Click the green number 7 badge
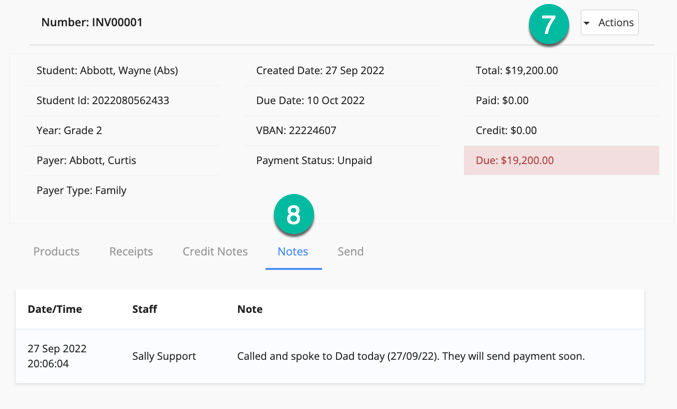 [548, 25]
